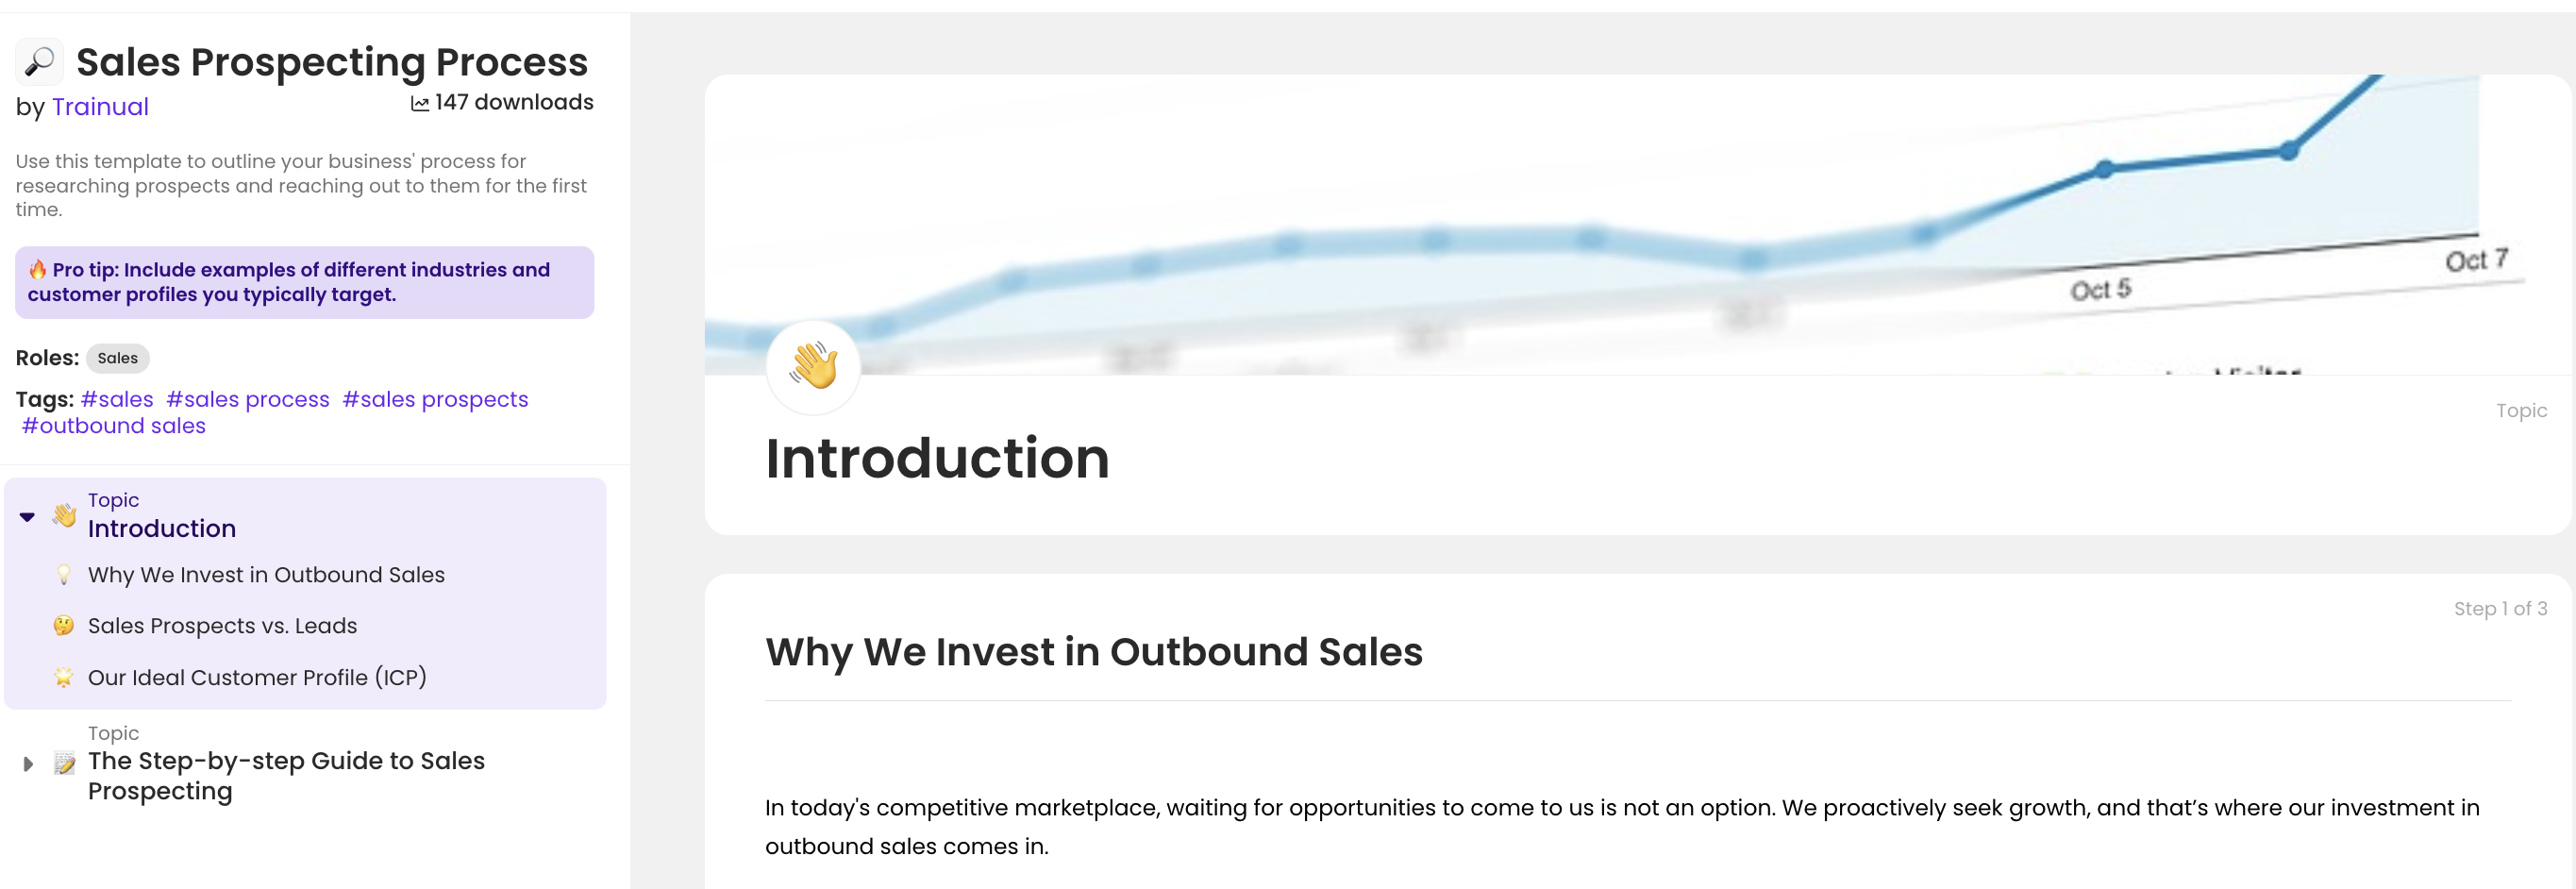
Task: Open the Introduction topic entry
Action: click(162, 528)
